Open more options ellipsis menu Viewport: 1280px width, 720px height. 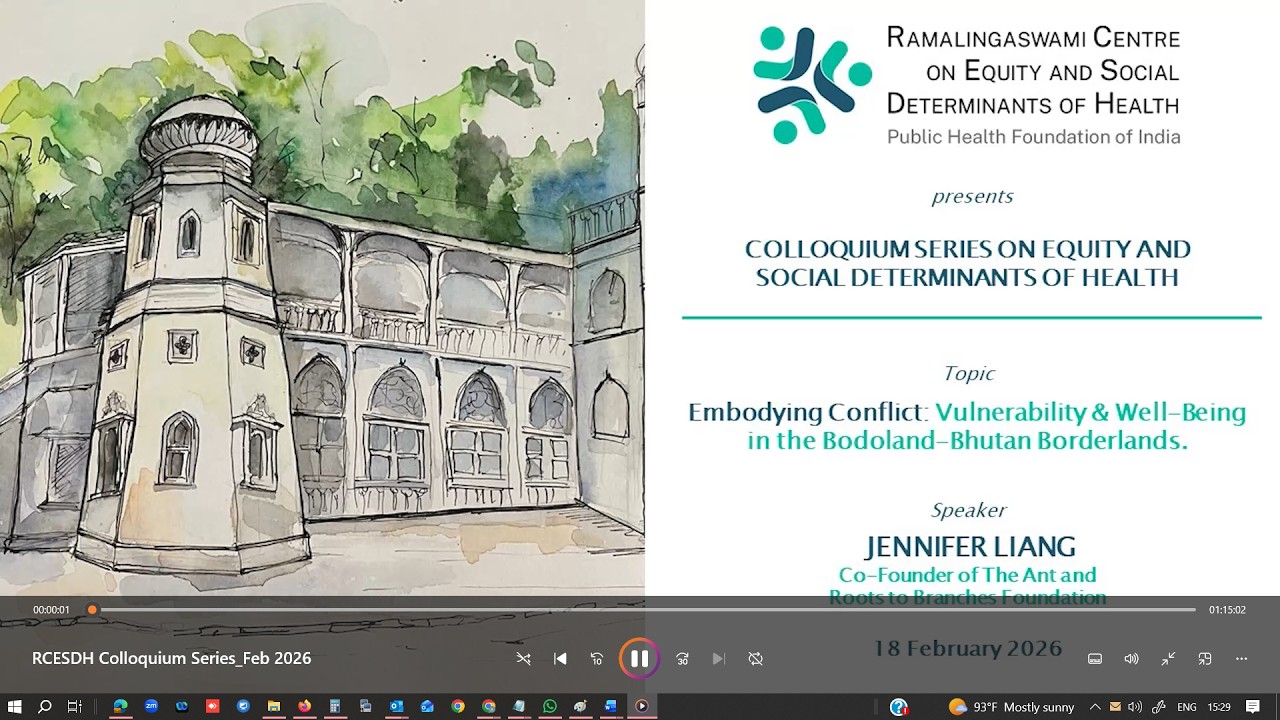point(1242,659)
